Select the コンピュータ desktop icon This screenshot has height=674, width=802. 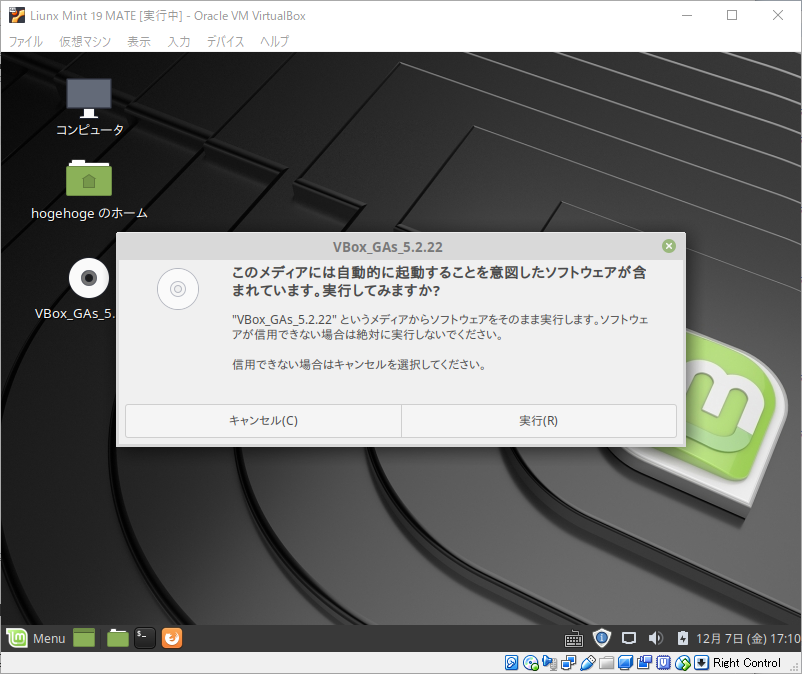tap(89, 107)
